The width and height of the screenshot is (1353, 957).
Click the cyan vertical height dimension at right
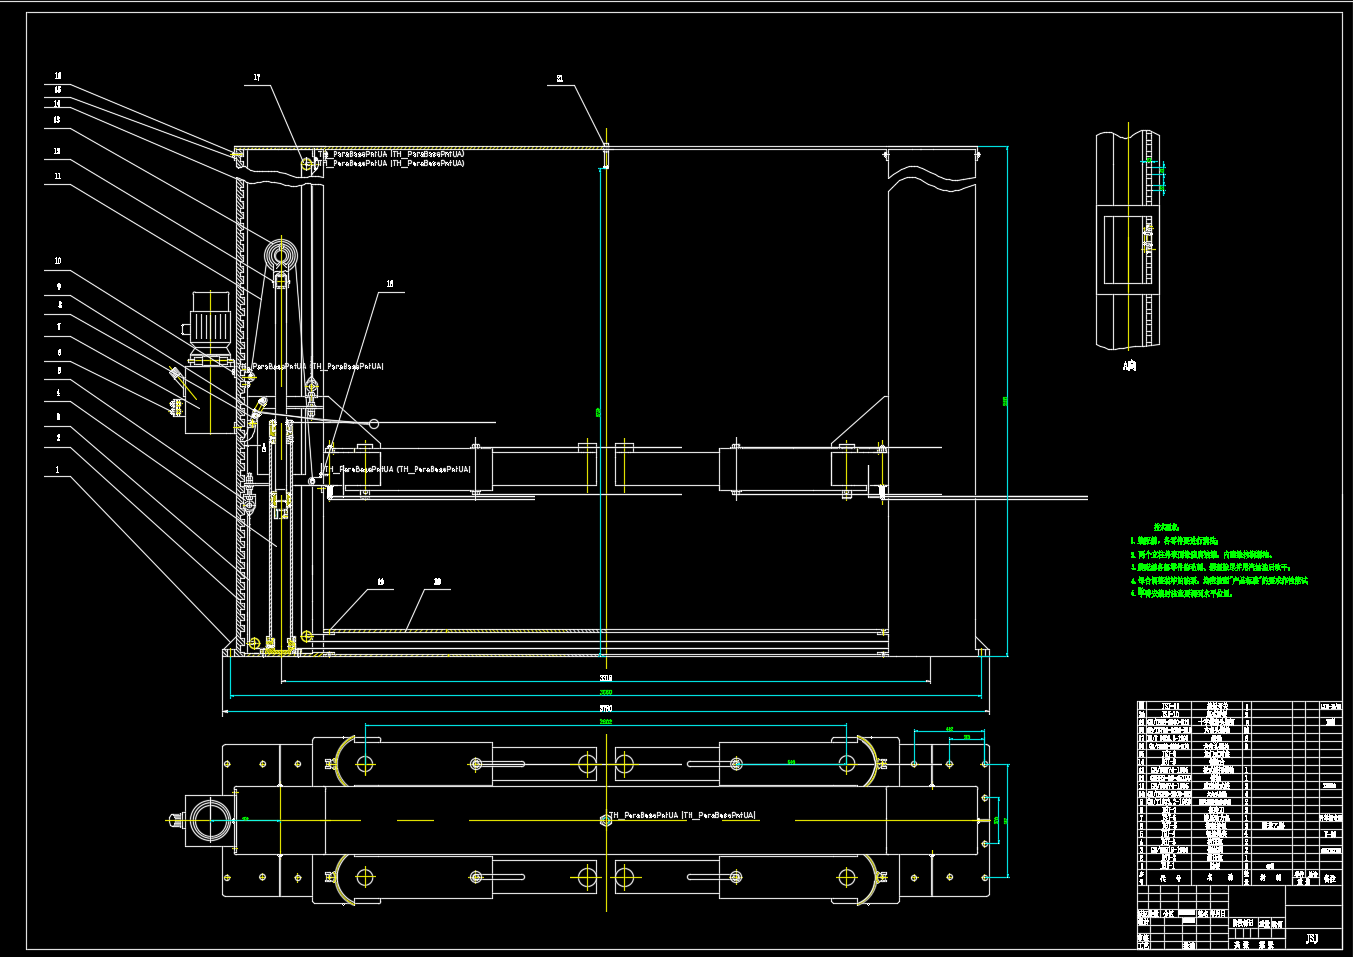pos(1006,400)
